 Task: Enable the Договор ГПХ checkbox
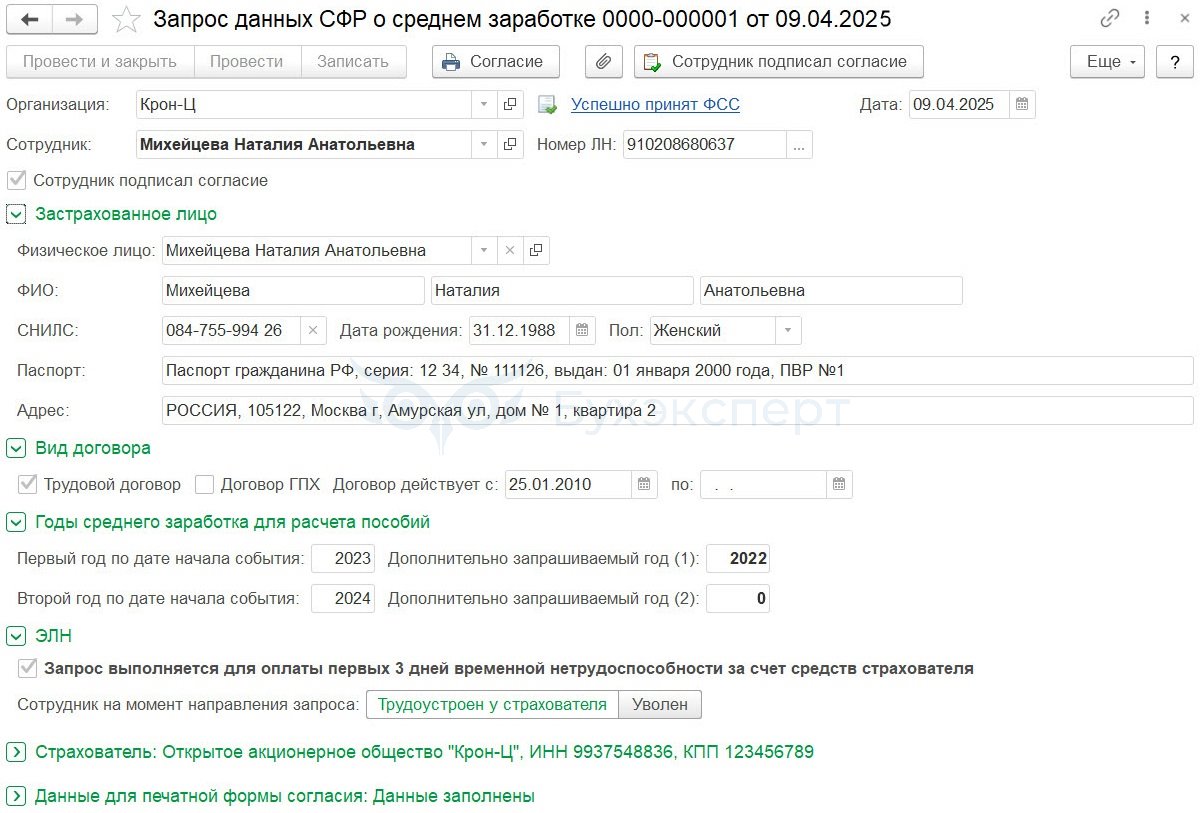[205, 485]
